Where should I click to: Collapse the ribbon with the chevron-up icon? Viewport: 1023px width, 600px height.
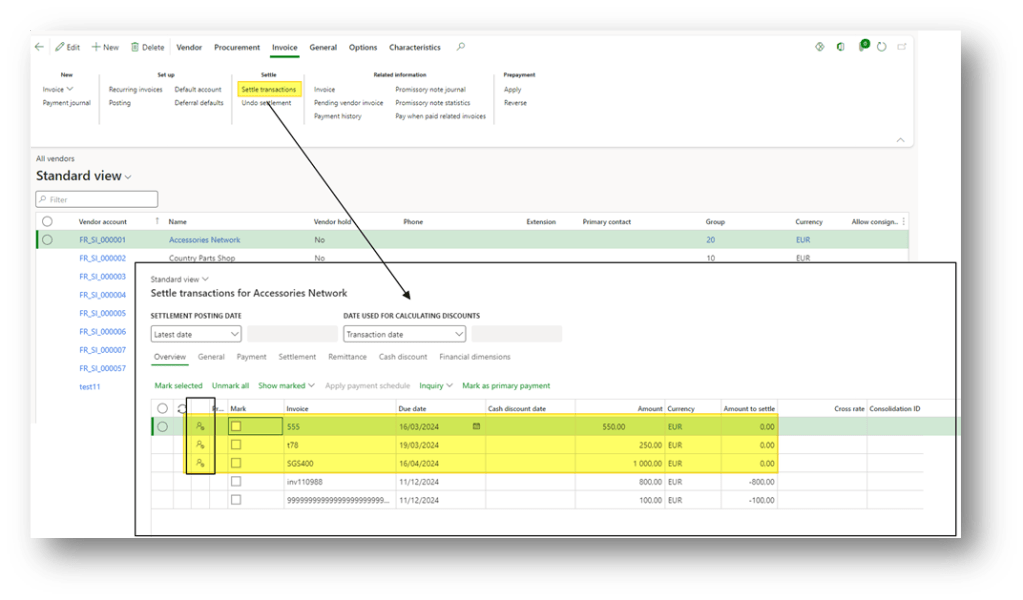899,140
